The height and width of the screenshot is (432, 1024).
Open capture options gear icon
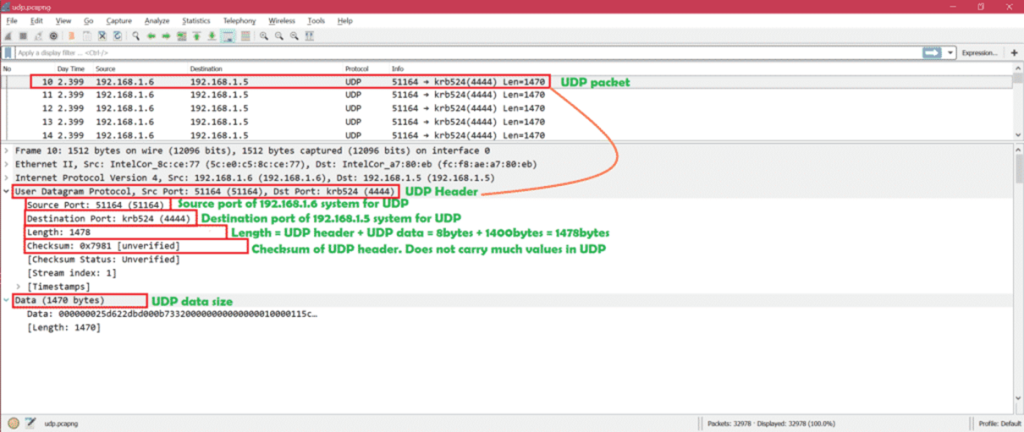(54, 35)
